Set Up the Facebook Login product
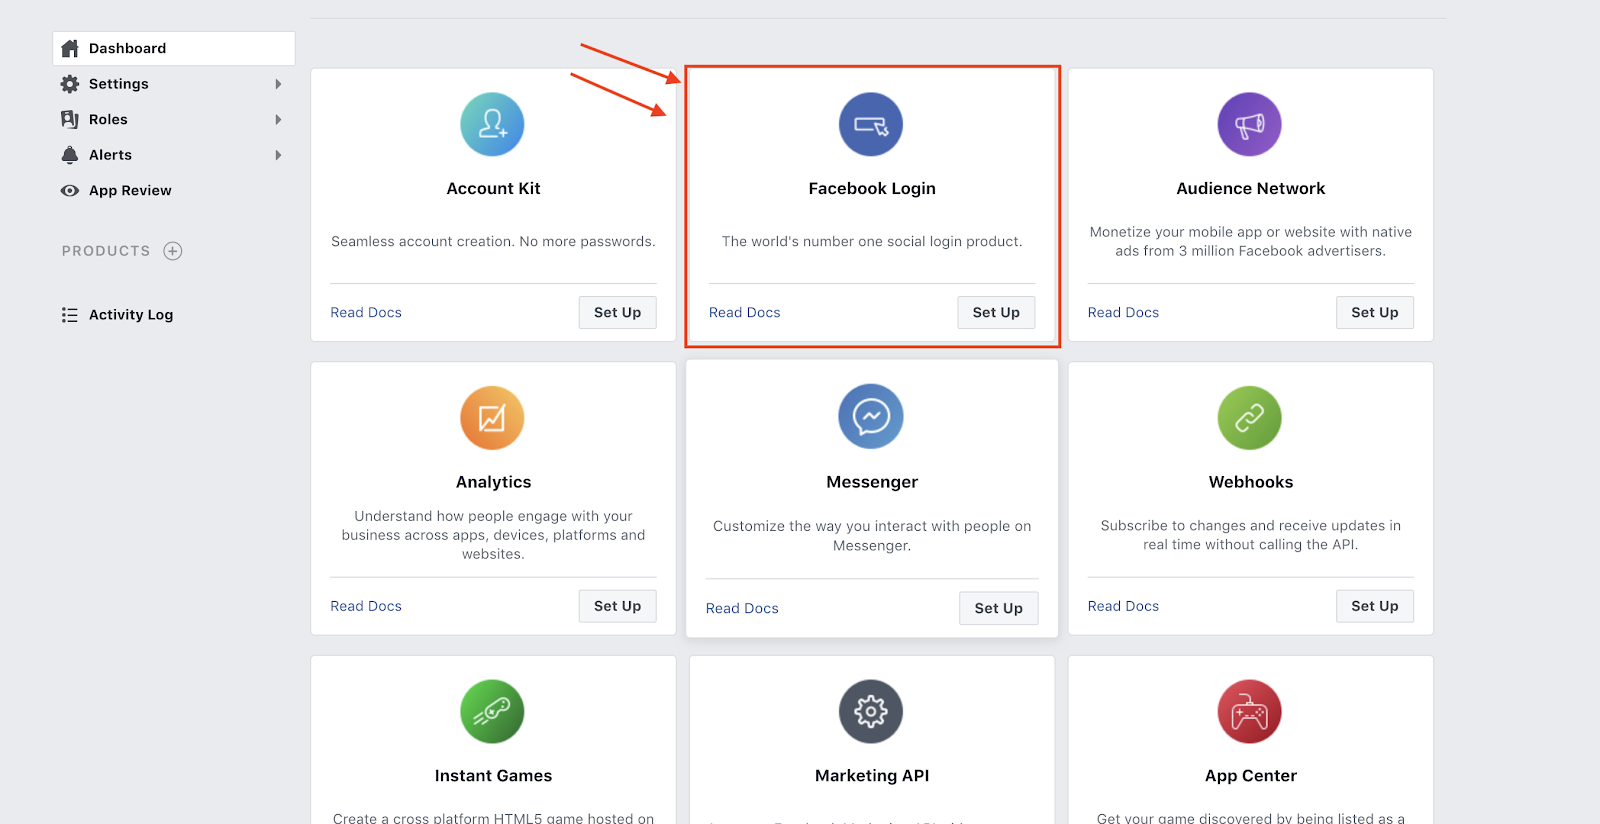The image size is (1600, 824). tap(996, 312)
